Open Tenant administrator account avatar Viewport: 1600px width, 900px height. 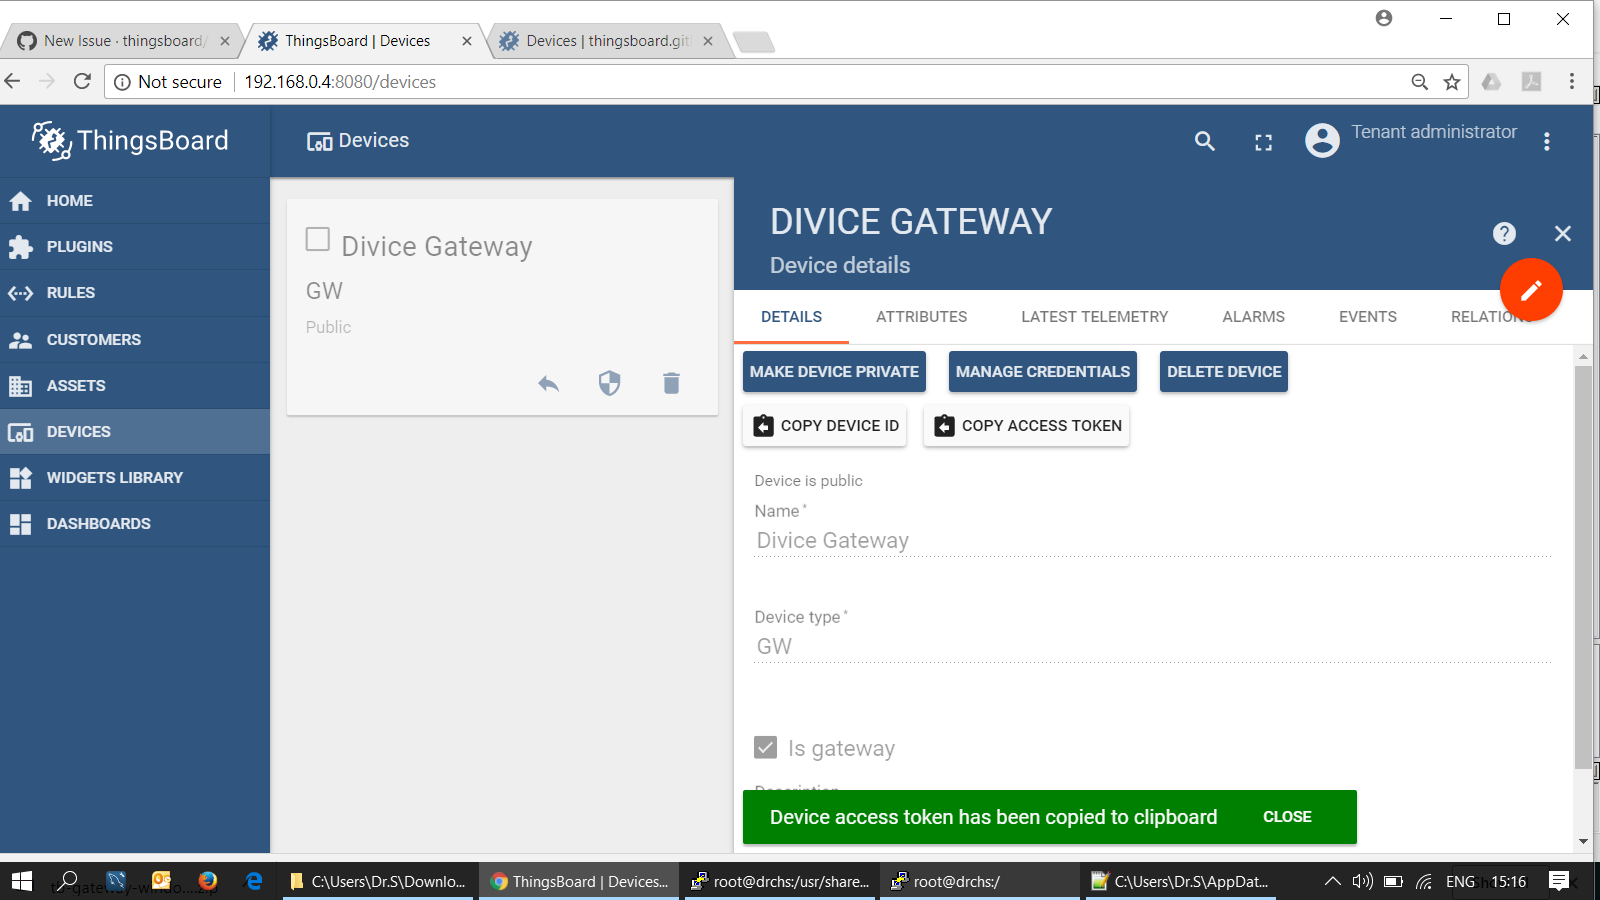pos(1321,140)
